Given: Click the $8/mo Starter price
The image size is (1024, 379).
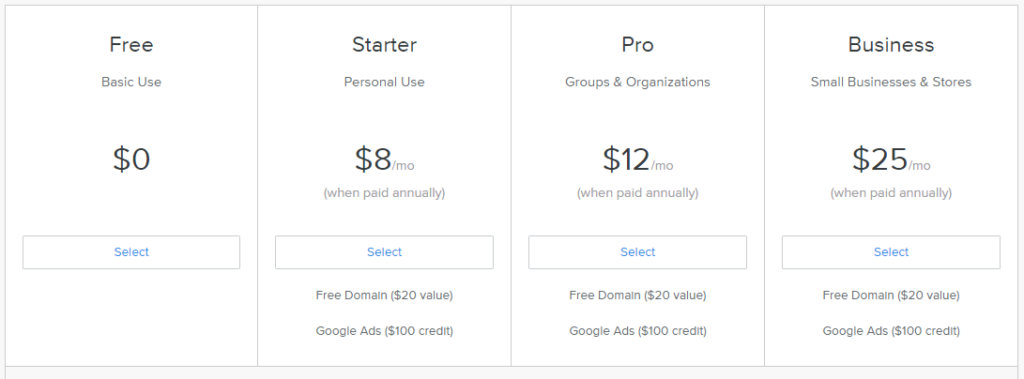Looking at the screenshot, I should point(384,159).
